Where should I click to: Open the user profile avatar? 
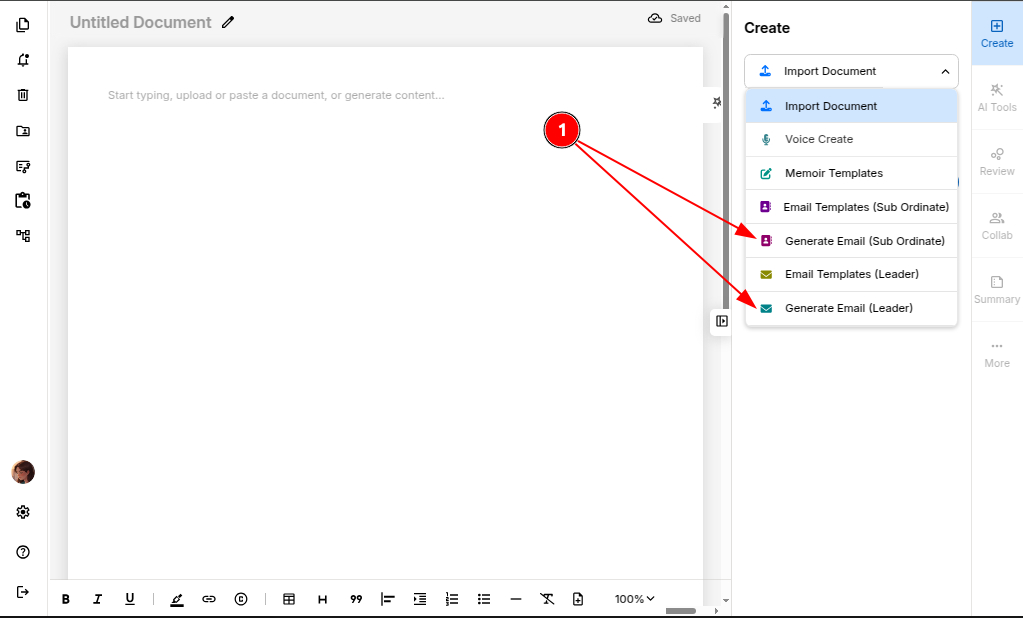[x=23, y=472]
